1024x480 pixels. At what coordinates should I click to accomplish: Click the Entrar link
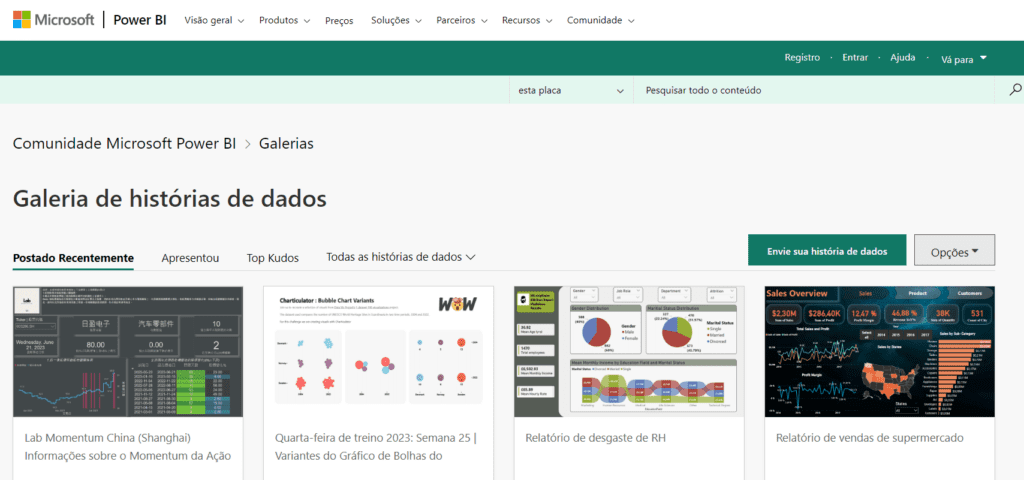pyautogui.click(x=855, y=57)
